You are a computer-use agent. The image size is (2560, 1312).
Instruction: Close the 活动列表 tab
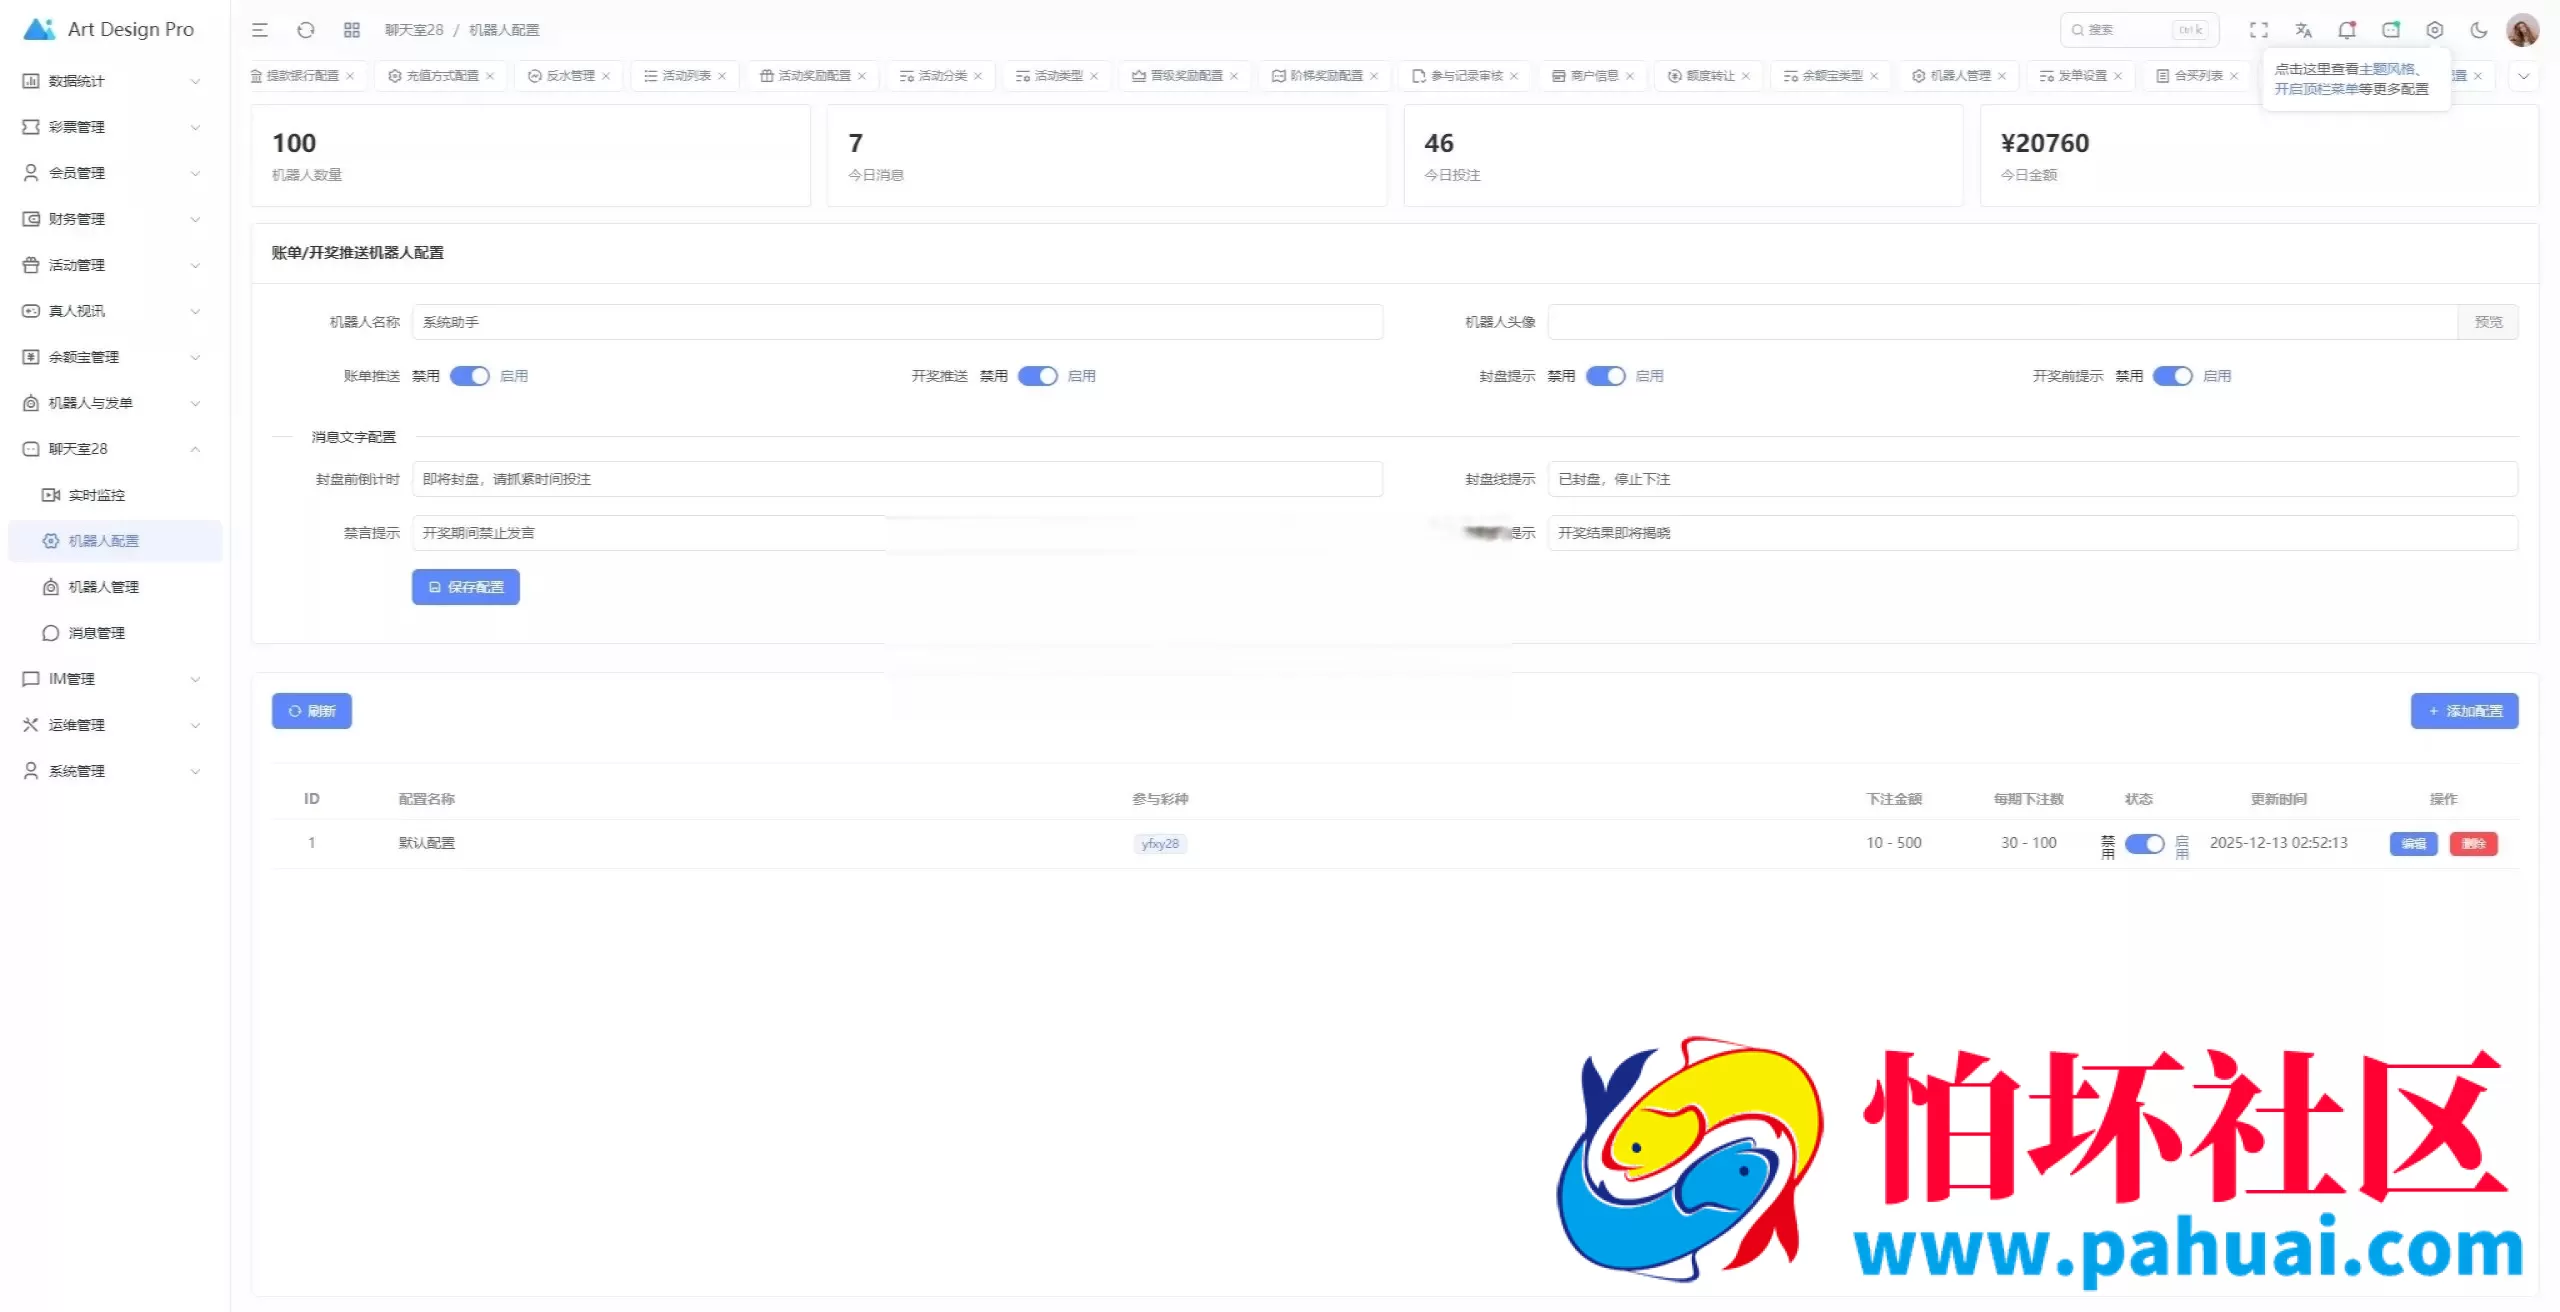point(722,76)
